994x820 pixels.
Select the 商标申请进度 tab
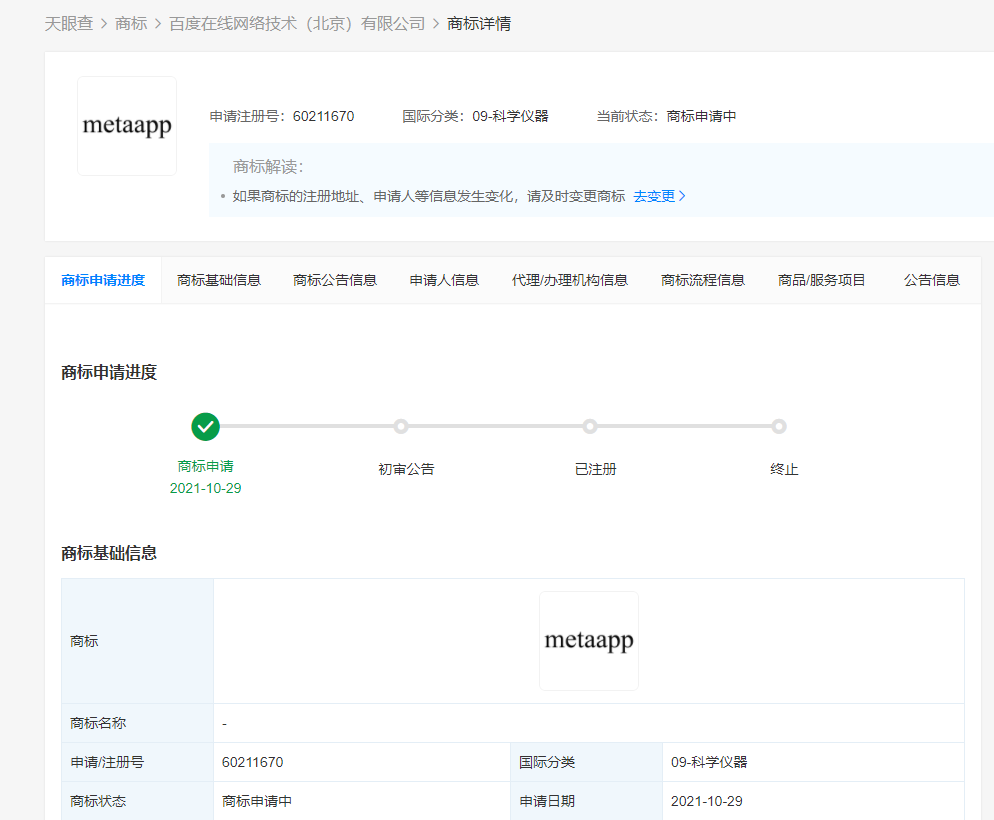(103, 280)
